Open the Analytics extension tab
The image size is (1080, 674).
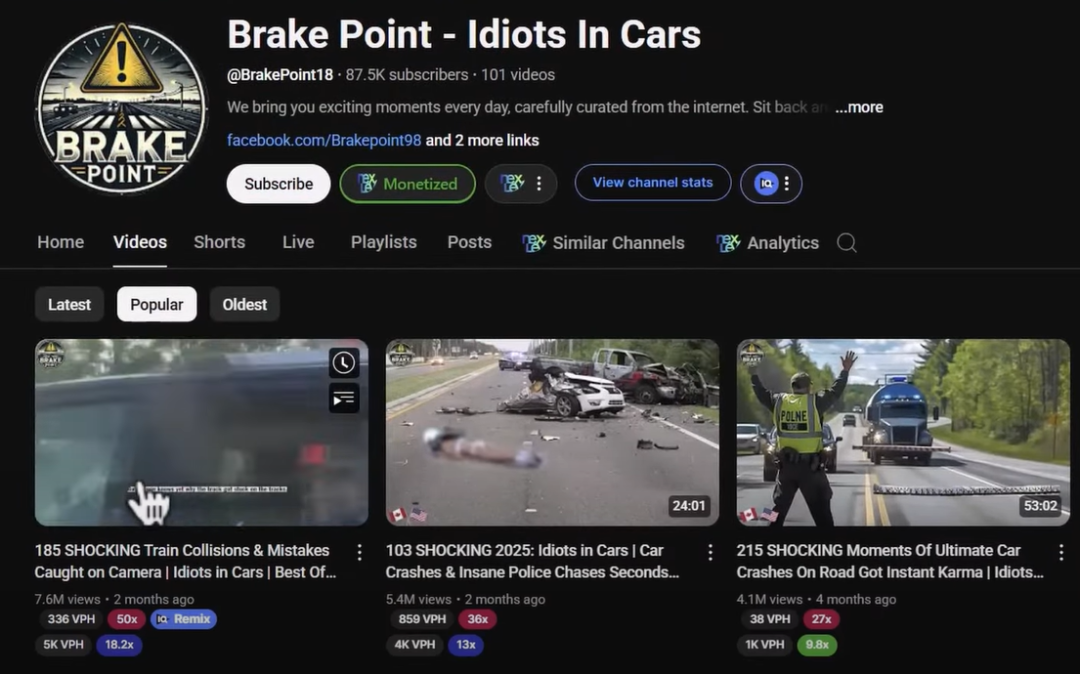768,243
